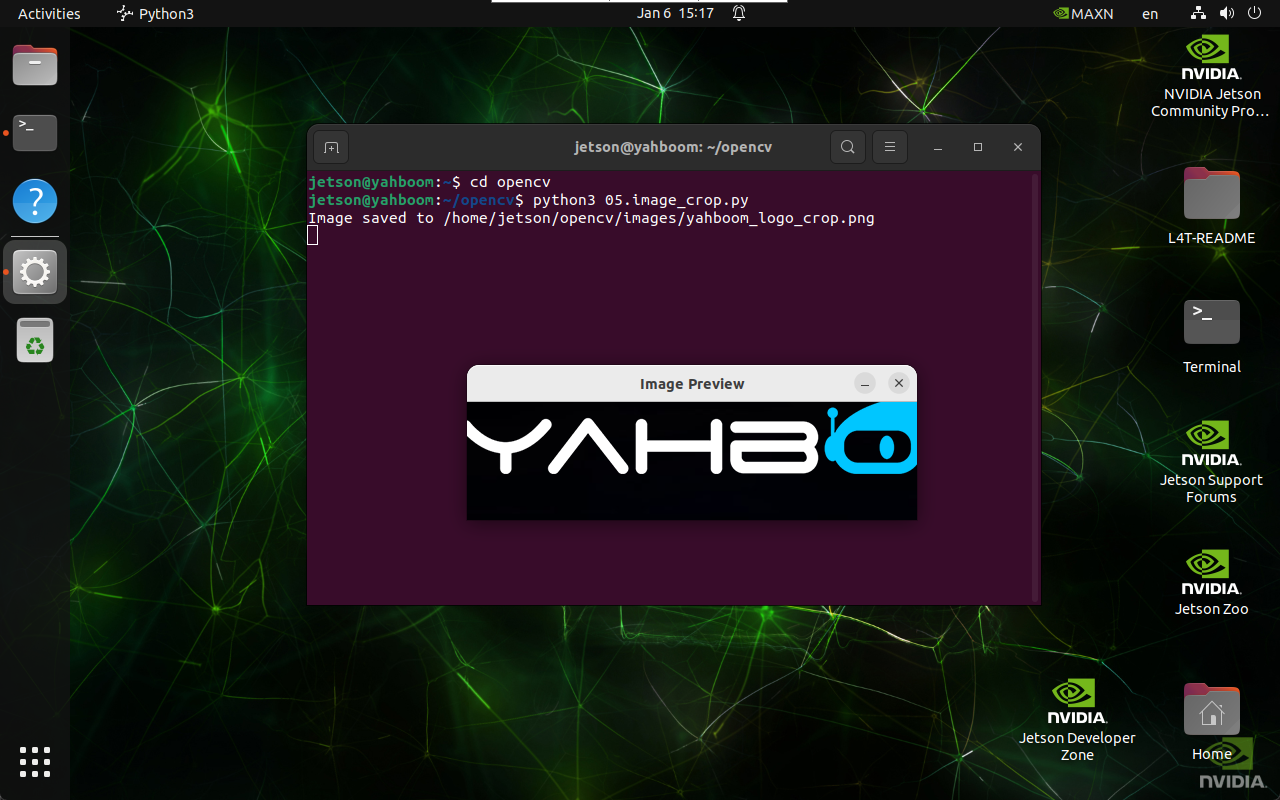Open the Help icon in the dock

(x=35, y=201)
